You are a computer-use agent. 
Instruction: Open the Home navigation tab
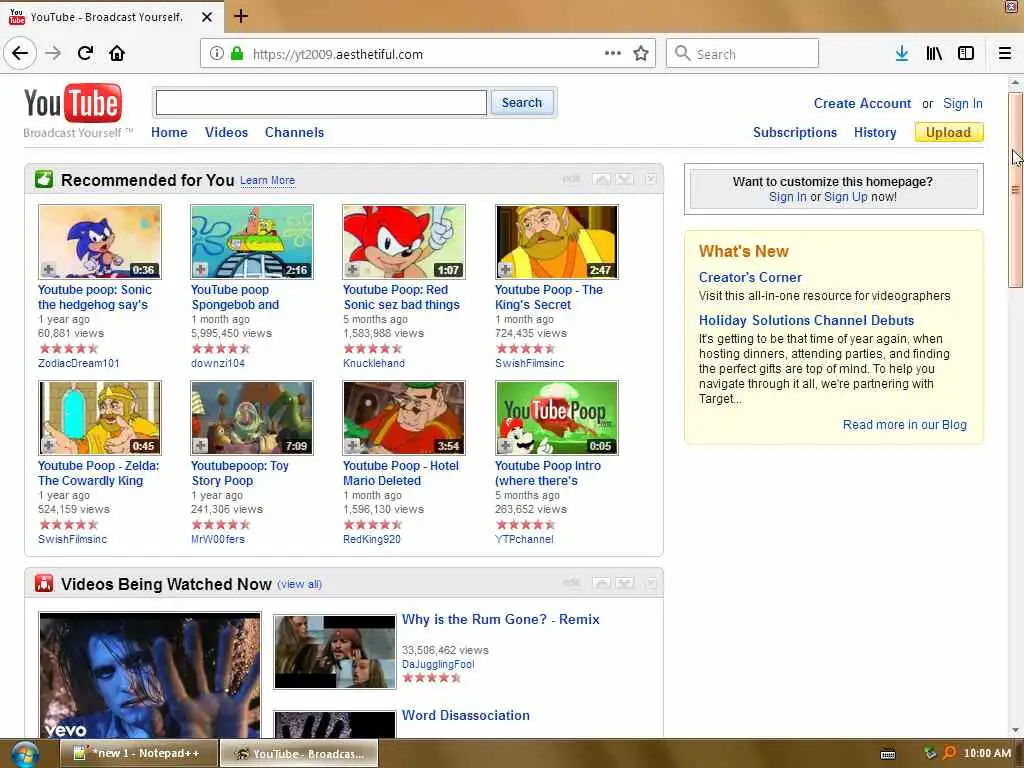(169, 133)
